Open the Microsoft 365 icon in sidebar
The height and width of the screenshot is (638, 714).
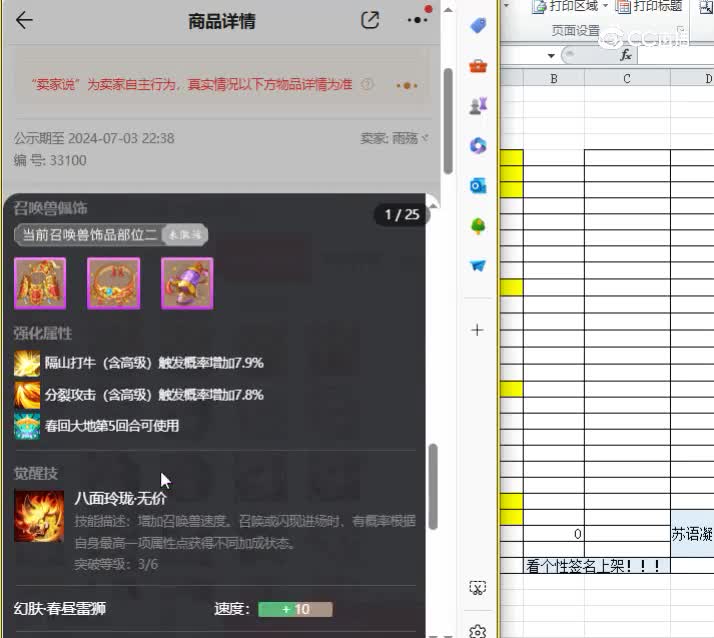point(478,146)
